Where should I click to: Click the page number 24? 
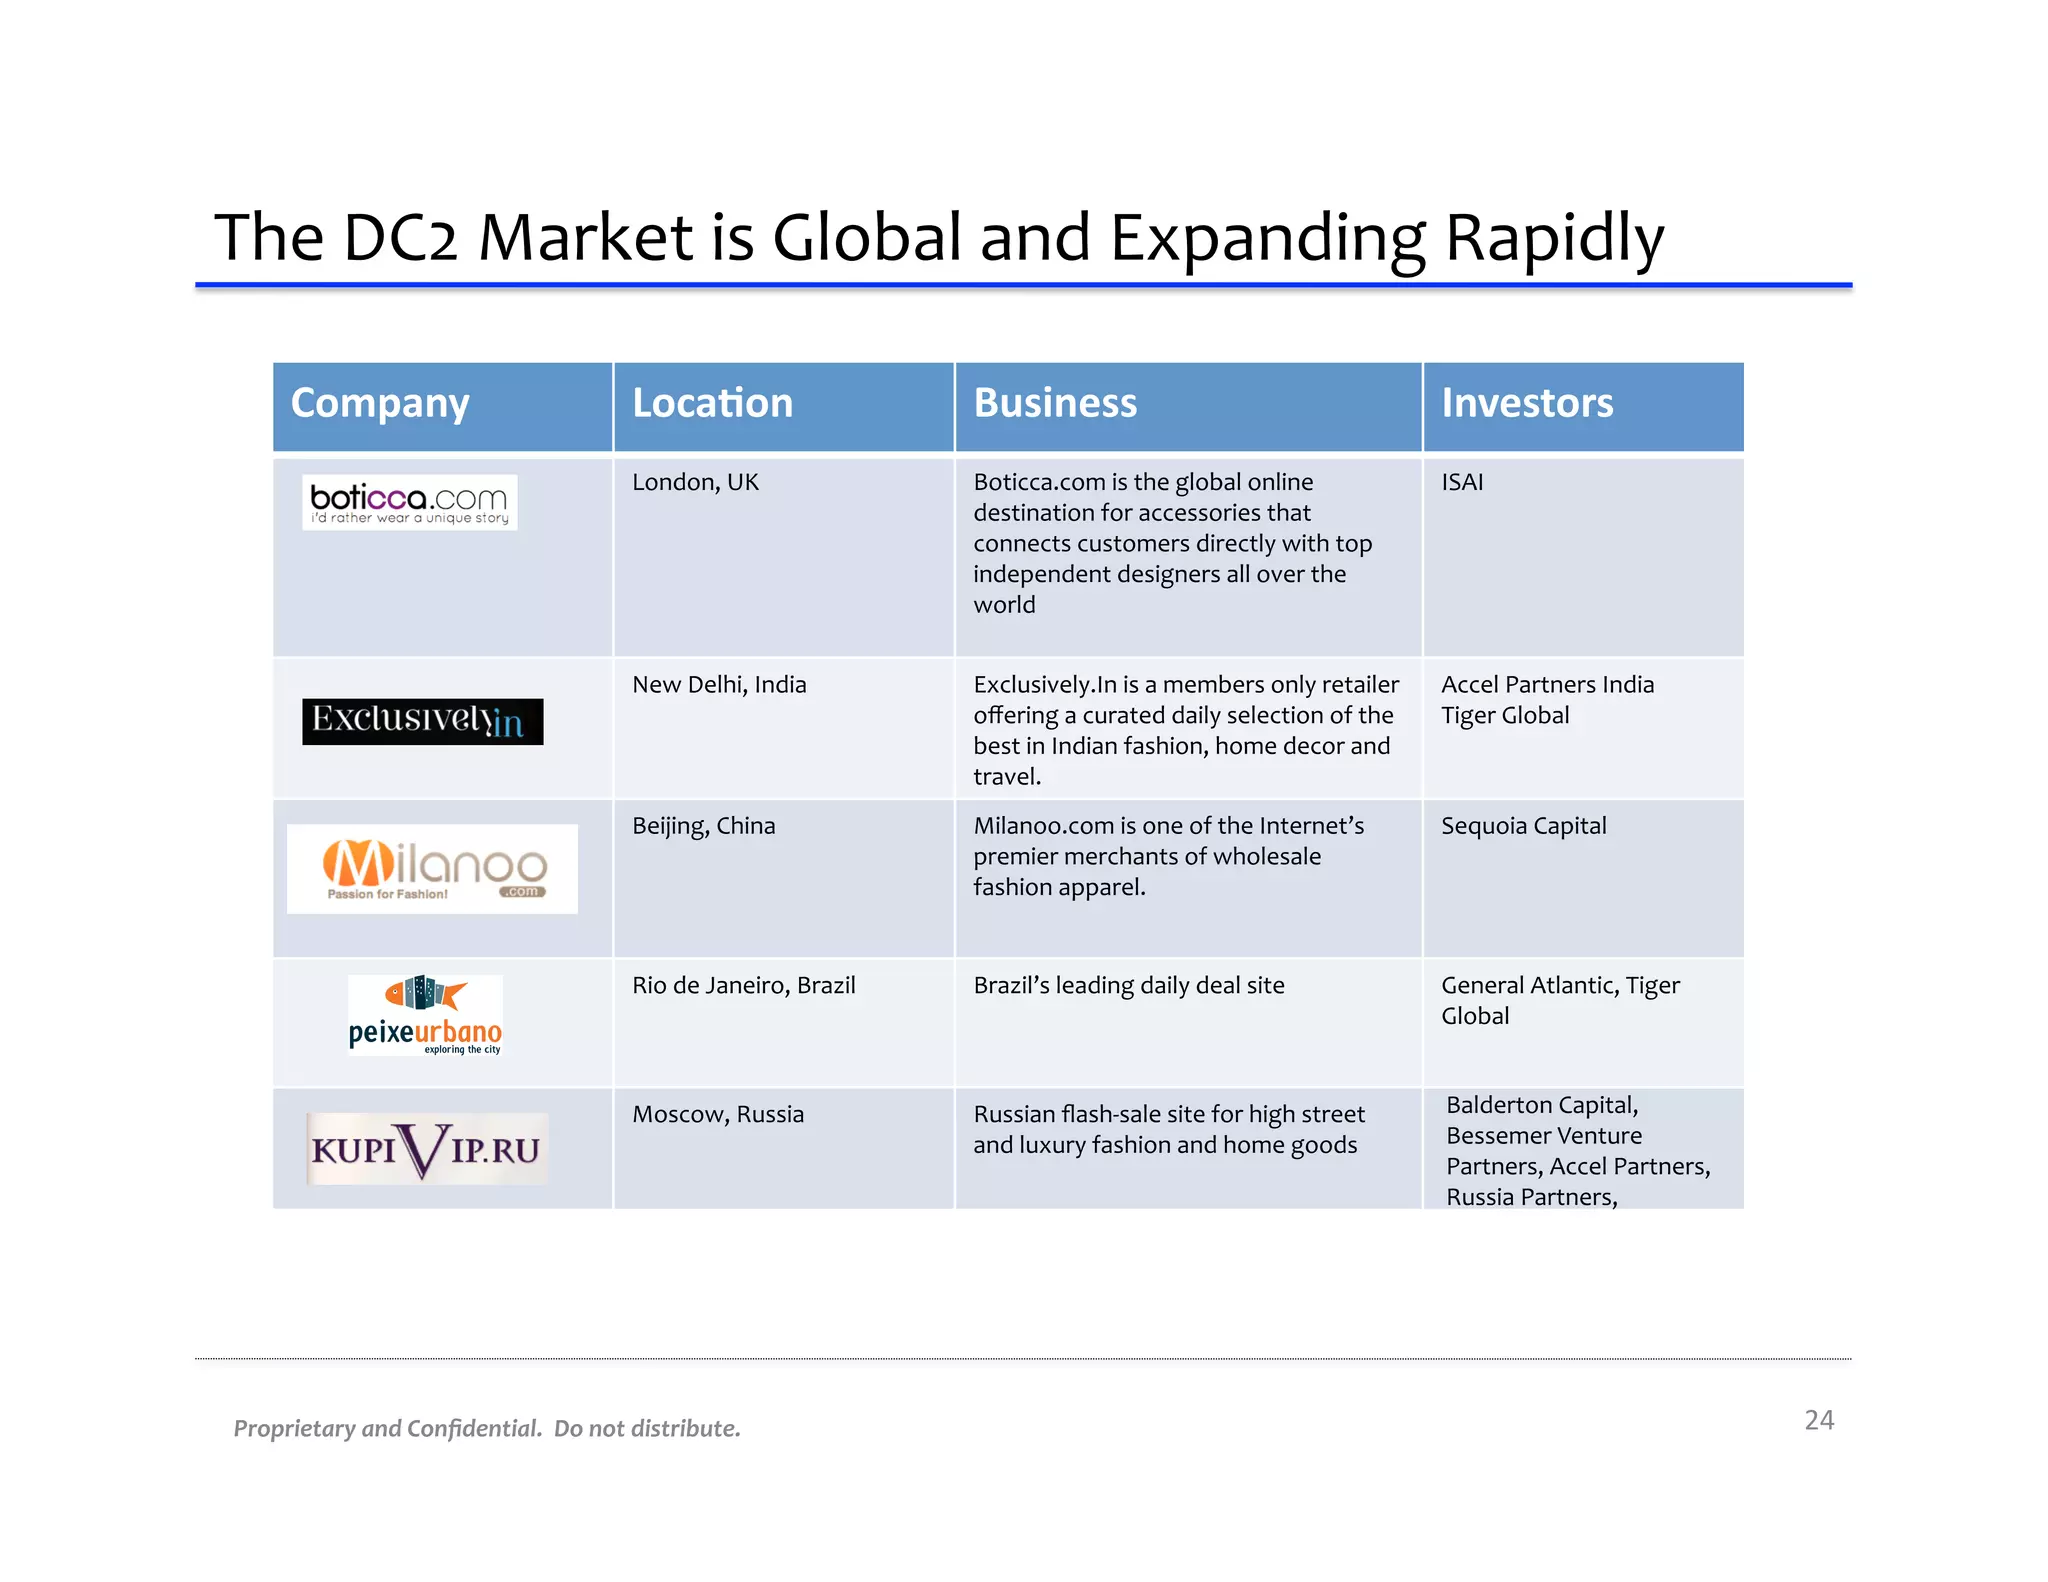pyautogui.click(x=1818, y=1420)
